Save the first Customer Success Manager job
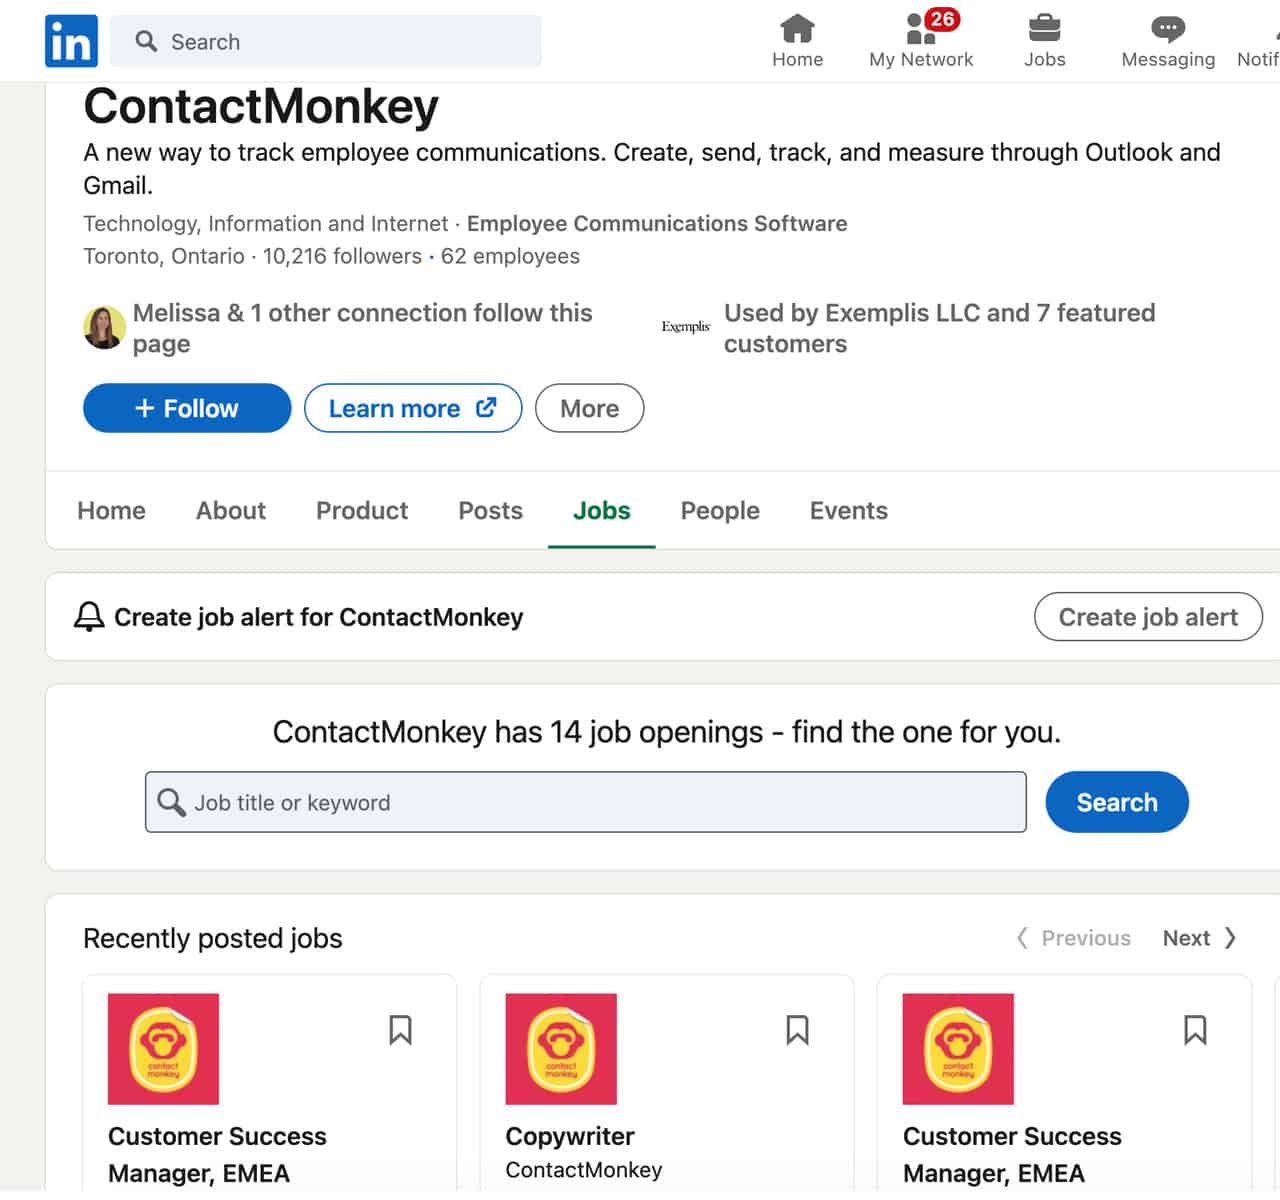 click(x=400, y=1030)
